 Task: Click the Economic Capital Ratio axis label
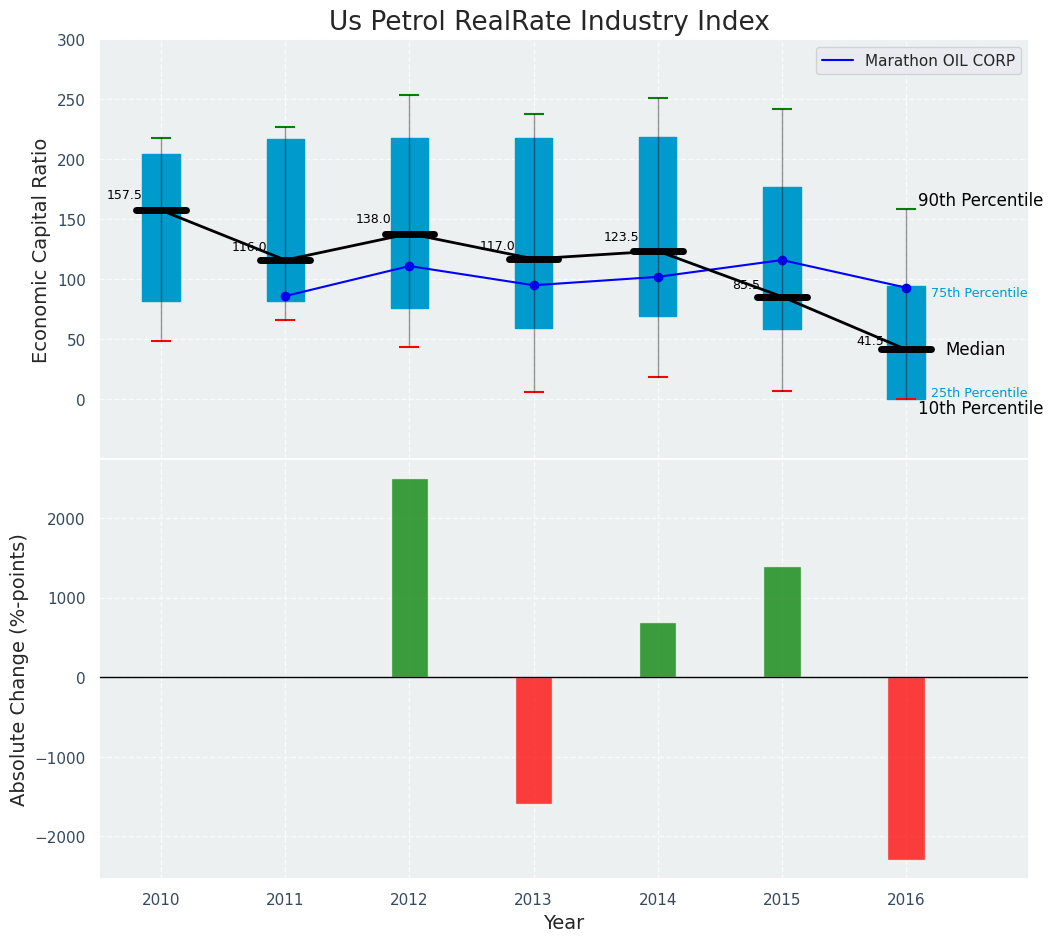pos(41,250)
